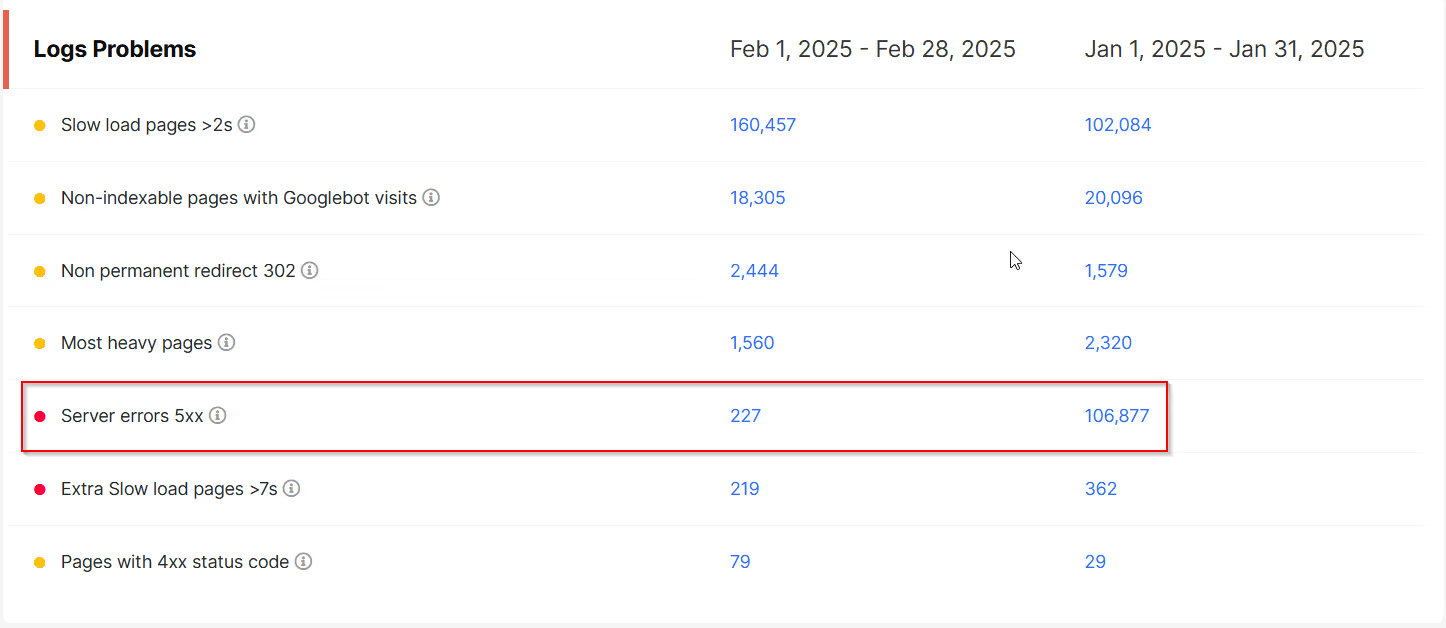Open the 219 extra slow pages count
Viewport: 1446px width, 628px height.
point(745,489)
